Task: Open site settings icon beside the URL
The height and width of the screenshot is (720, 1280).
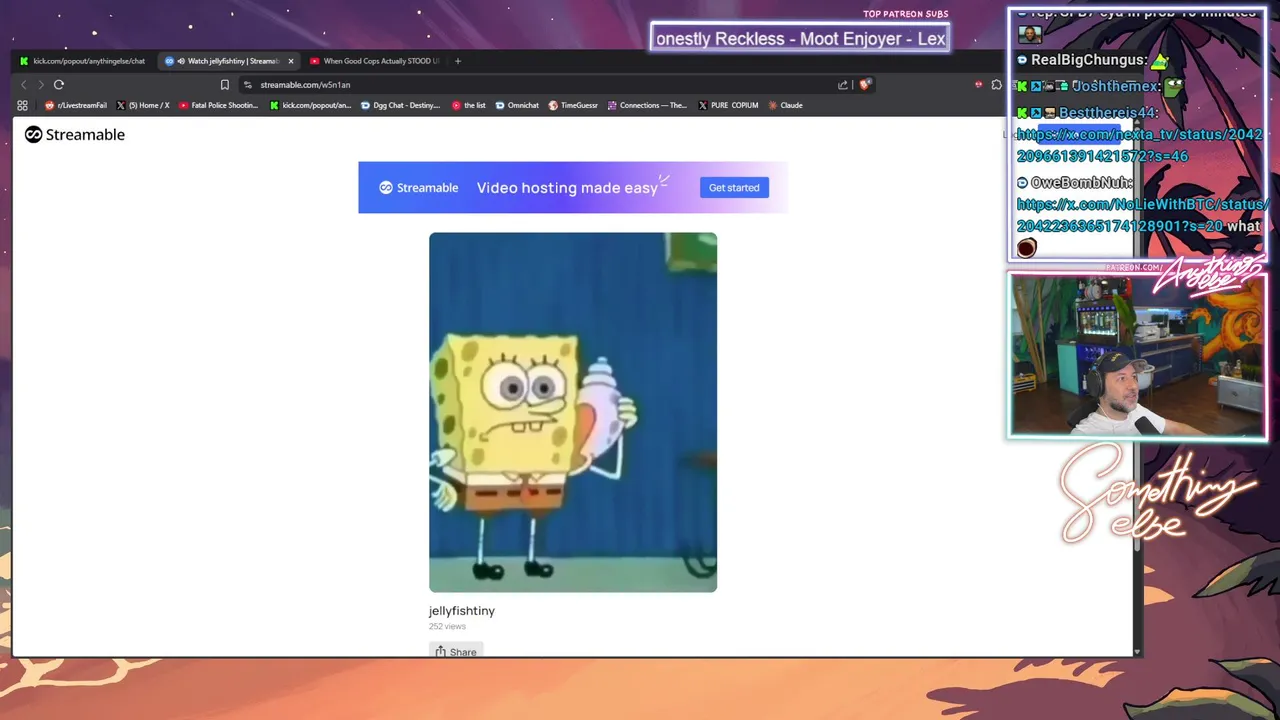Action: click(x=248, y=85)
